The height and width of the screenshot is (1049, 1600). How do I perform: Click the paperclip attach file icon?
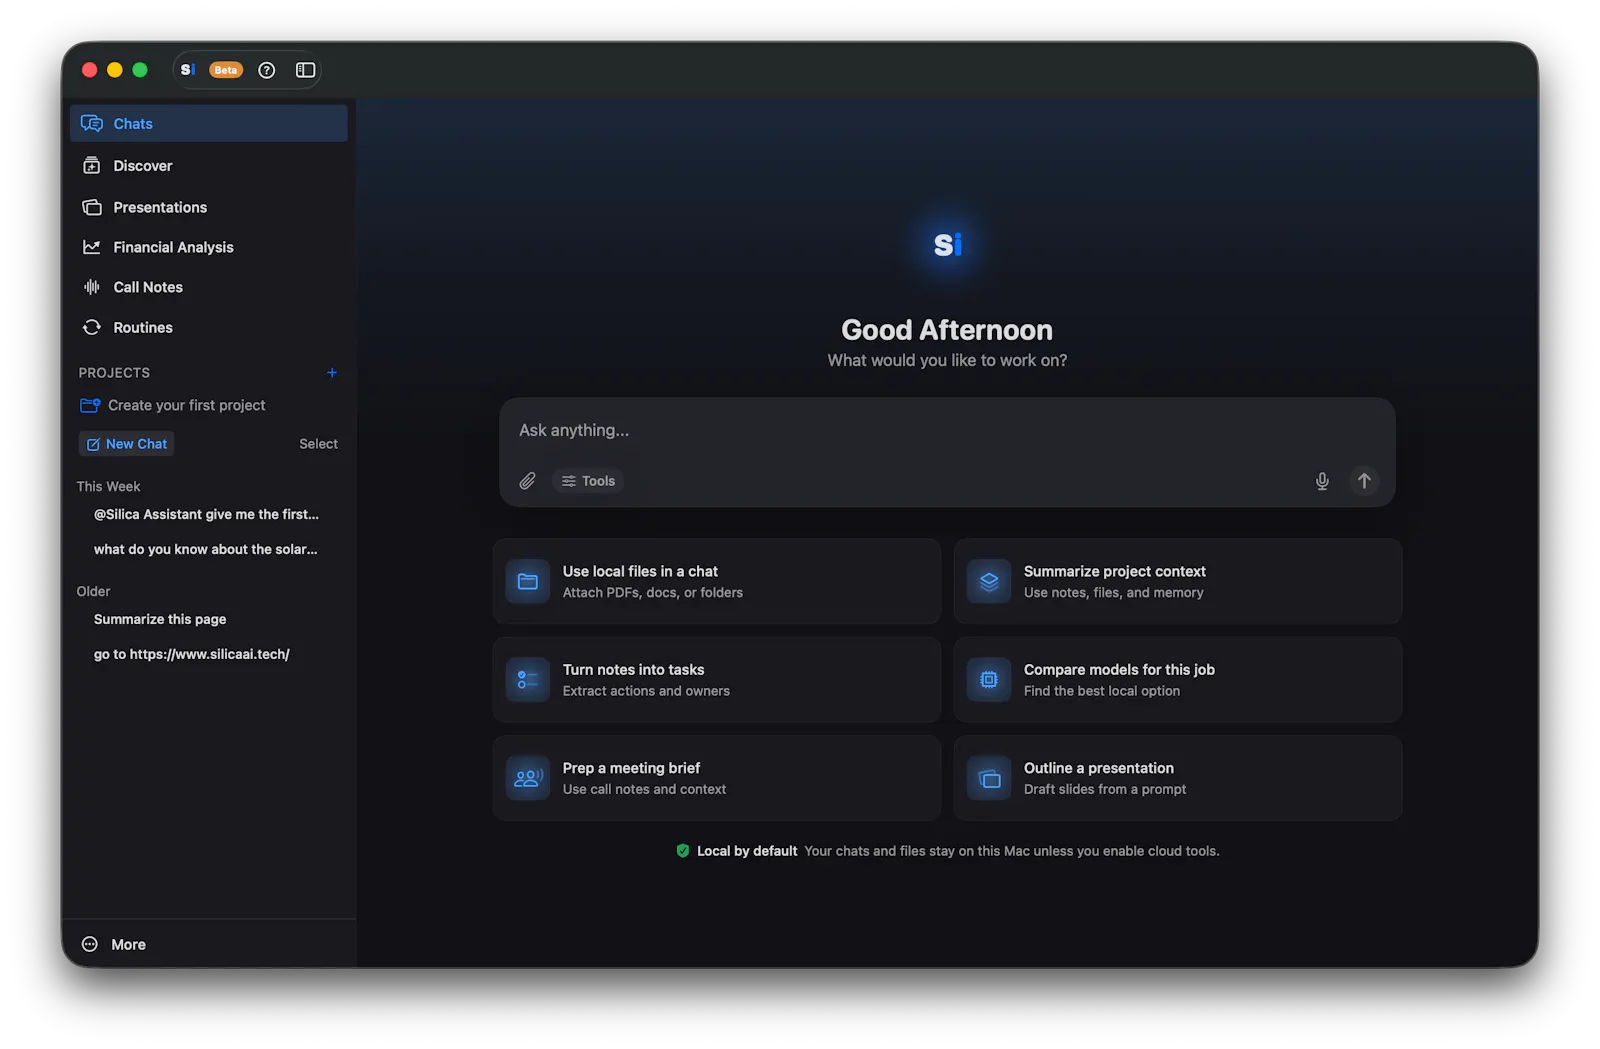click(527, 481)
